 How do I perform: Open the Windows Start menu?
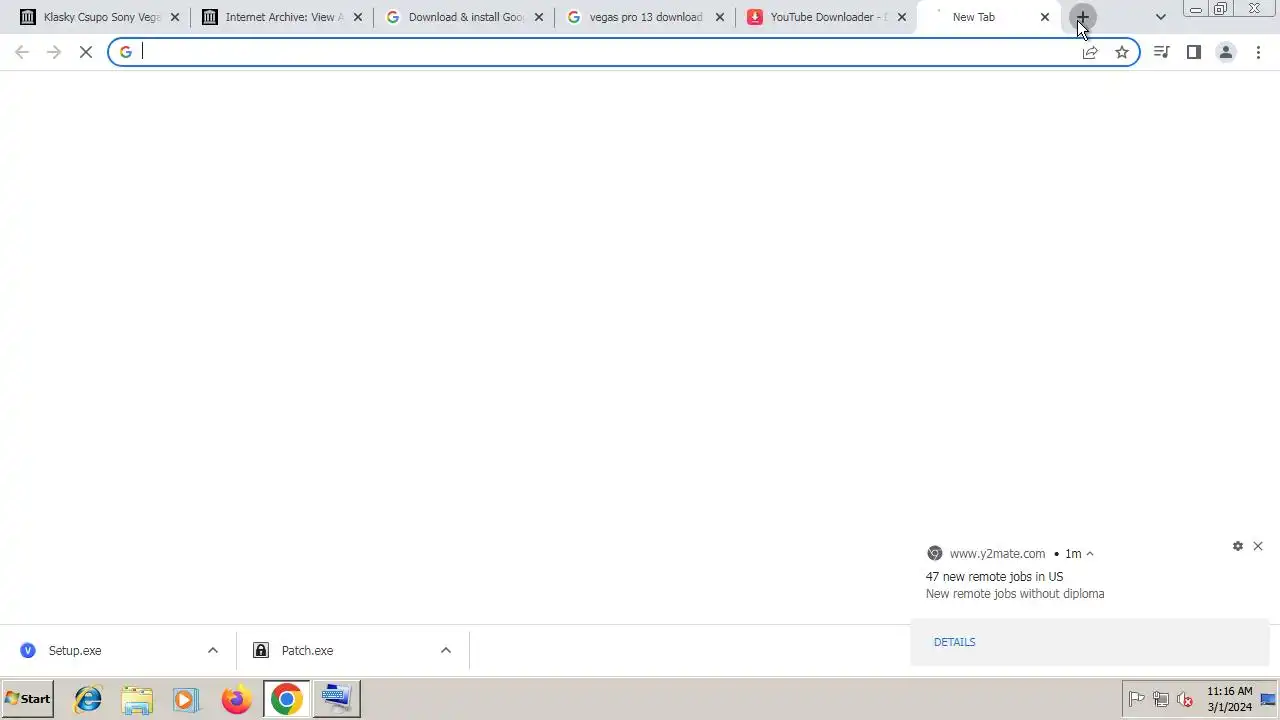tap(28, 699)
